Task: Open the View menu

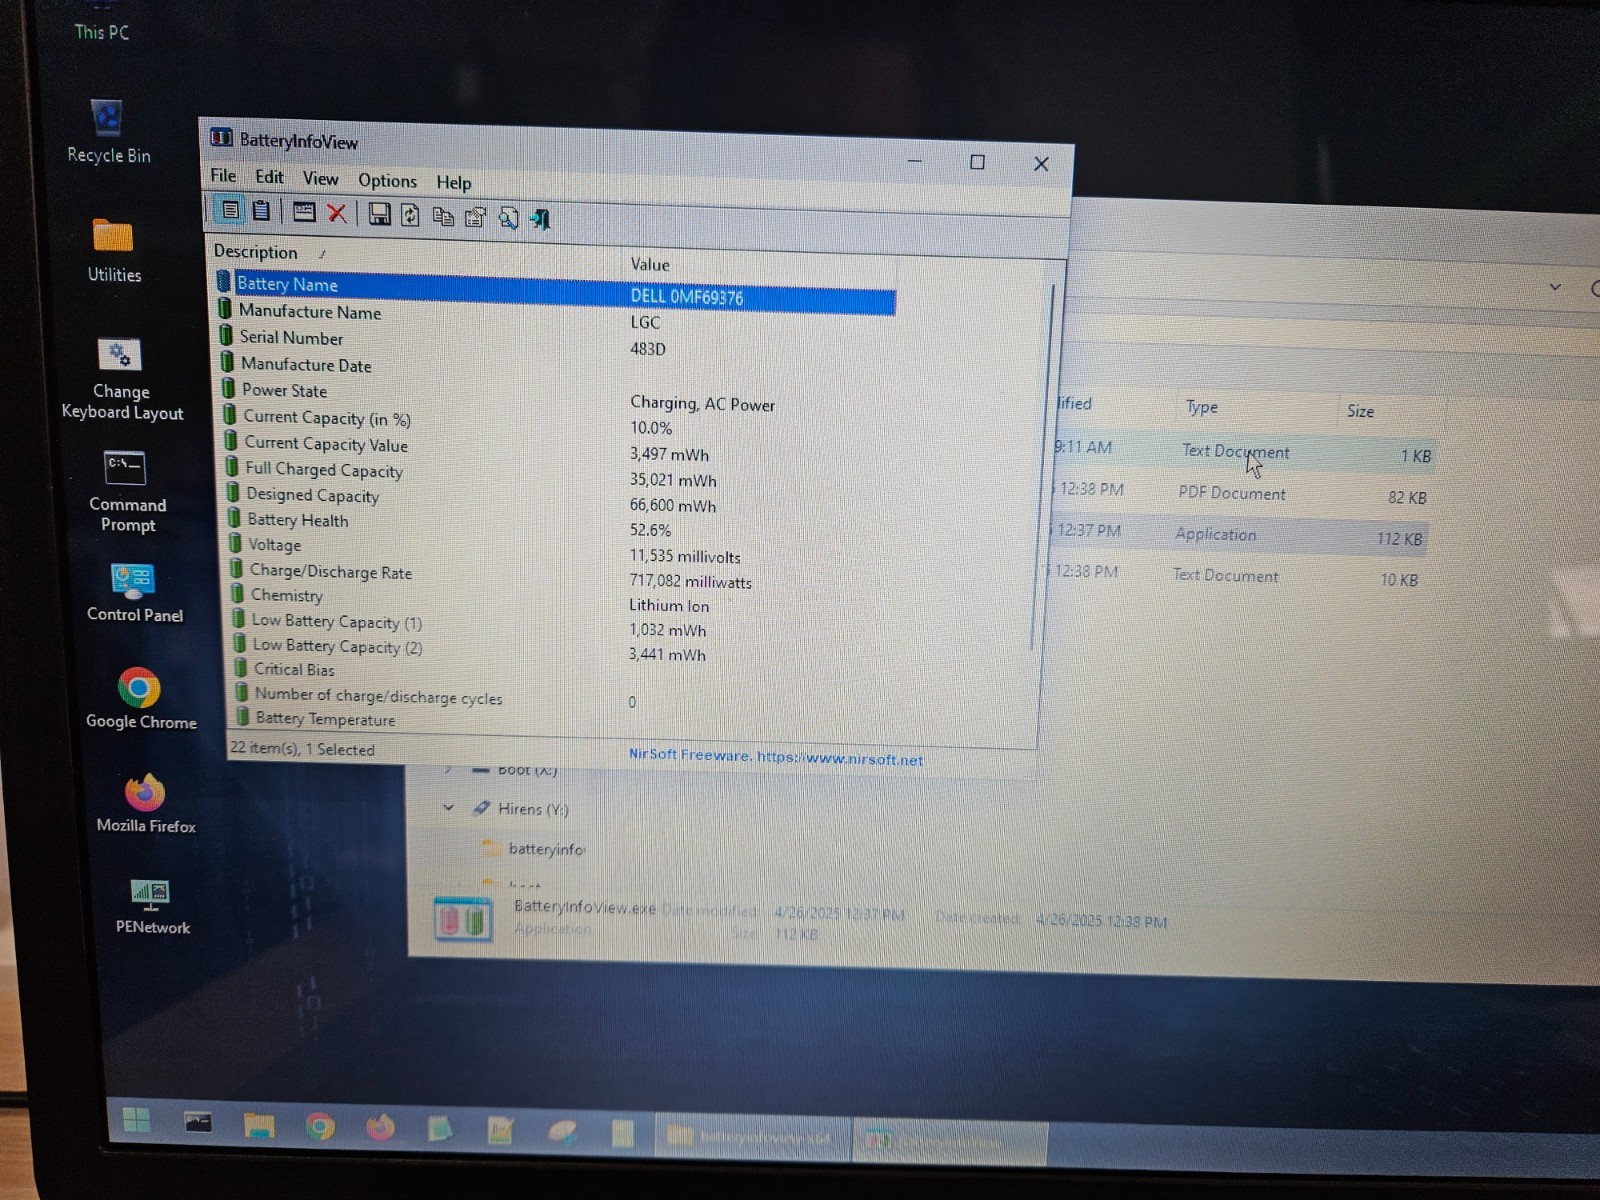Action: (x=320, y=178)
